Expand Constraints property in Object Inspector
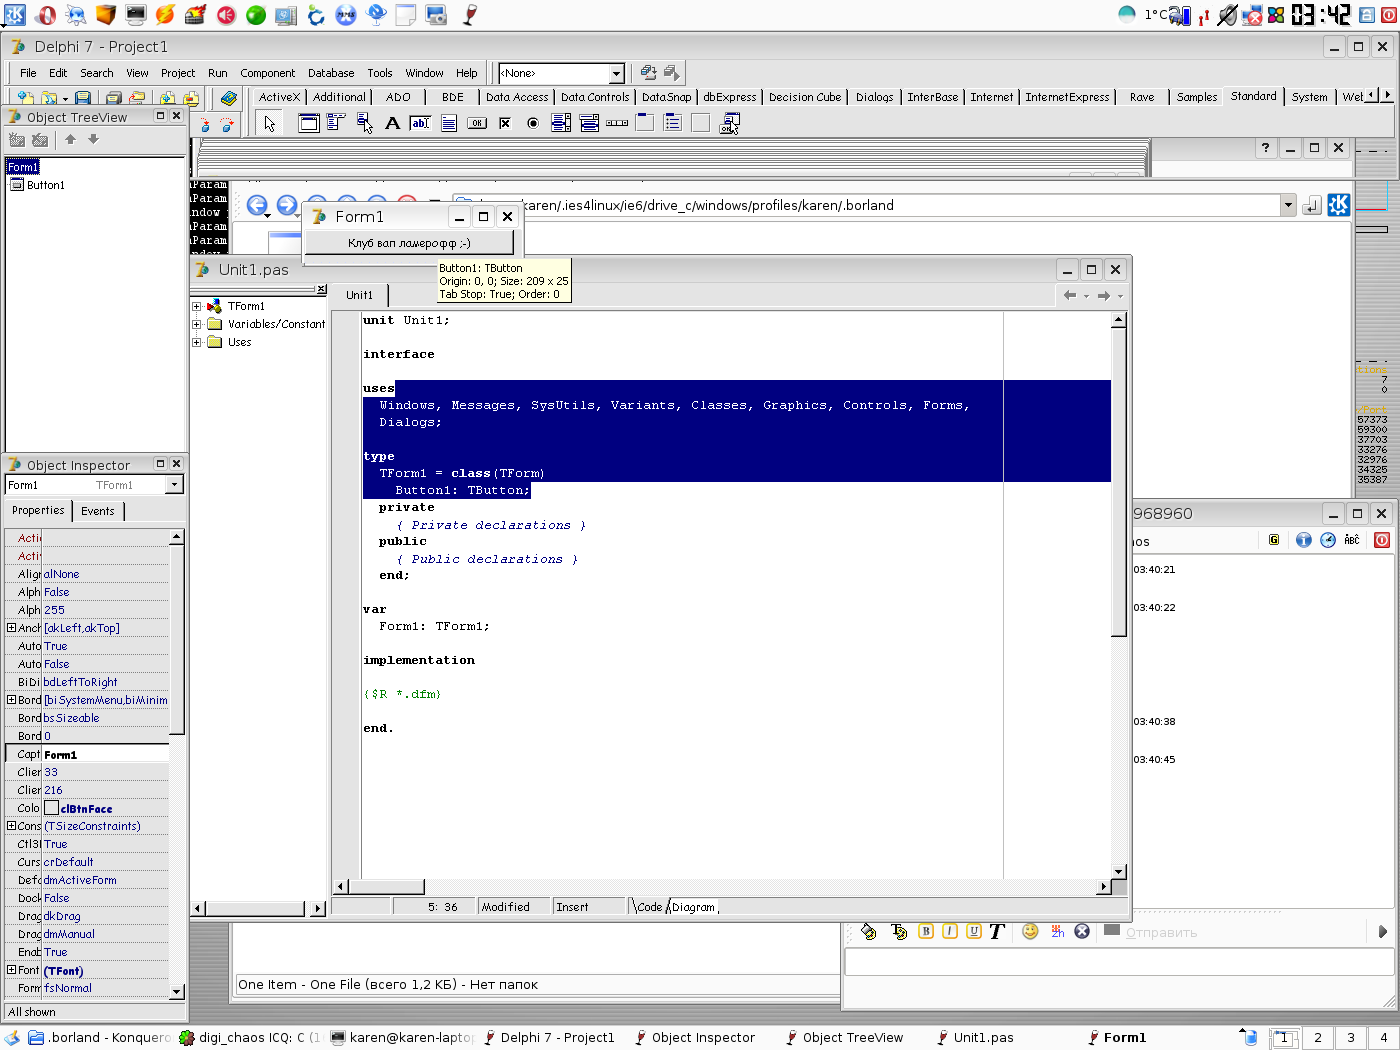 11,826
